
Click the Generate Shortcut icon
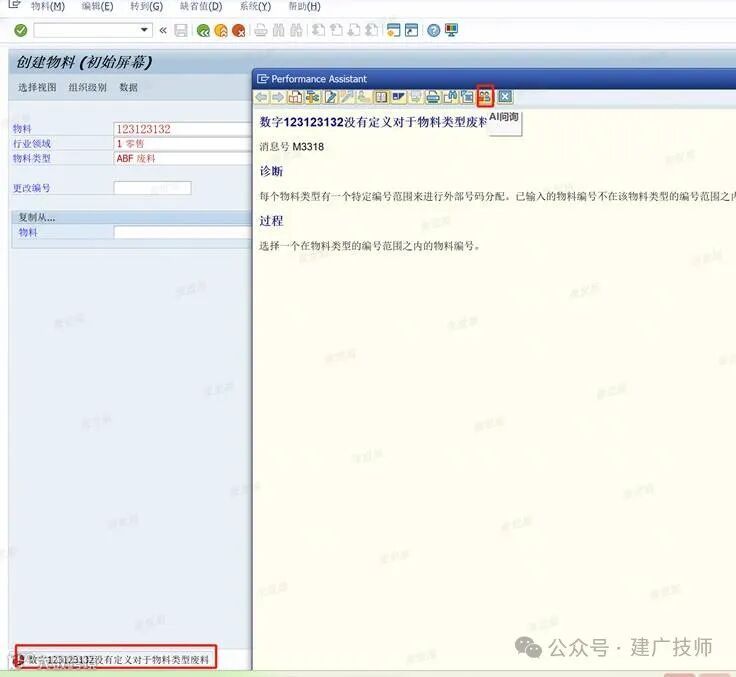tap(411, 31)
